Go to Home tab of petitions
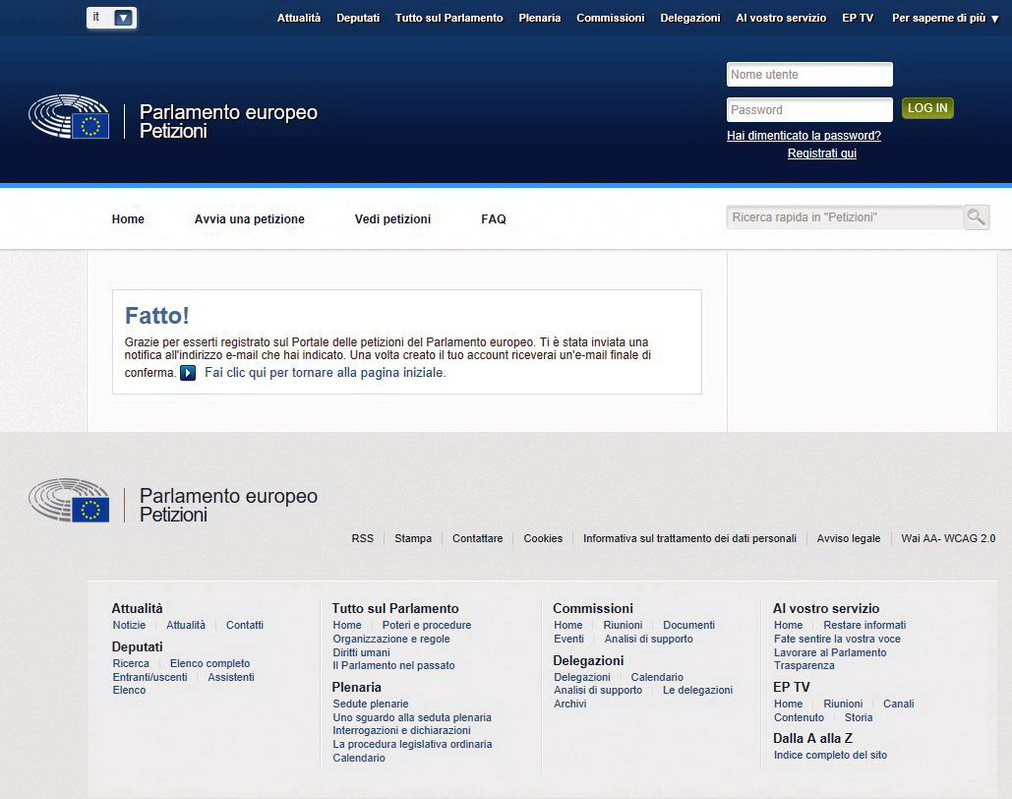The width and height of the screenshot is (1012, 799). tap(128, 219)
